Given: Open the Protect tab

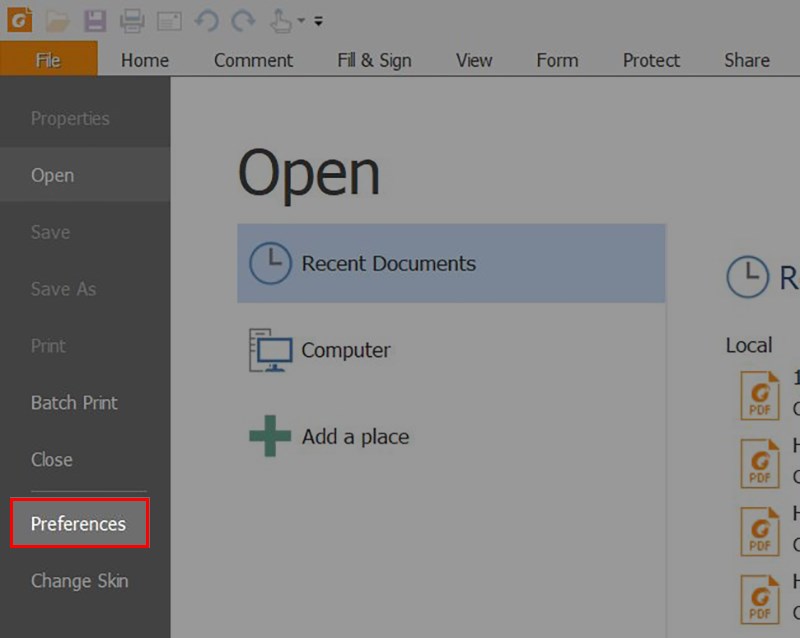Looking at the screenshot, I should click(x=651, y=60).
